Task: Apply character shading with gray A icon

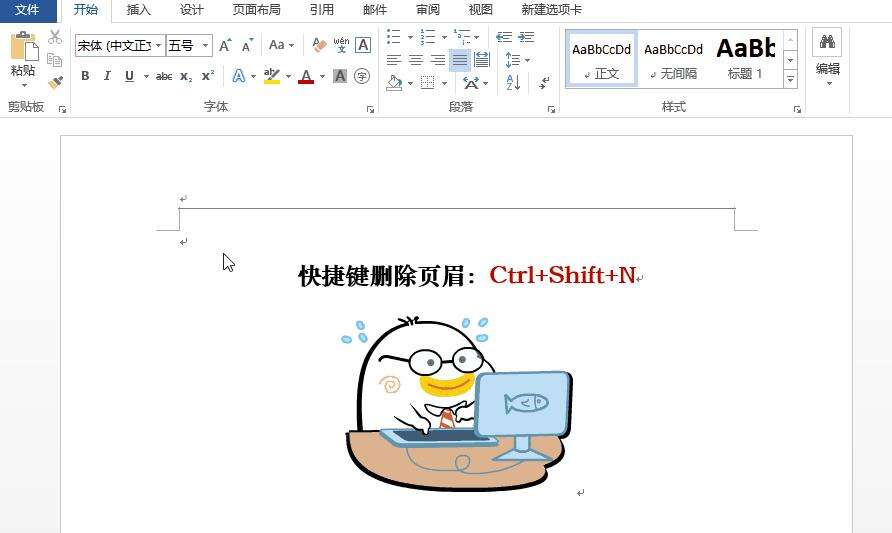Action: coord(340,76)
